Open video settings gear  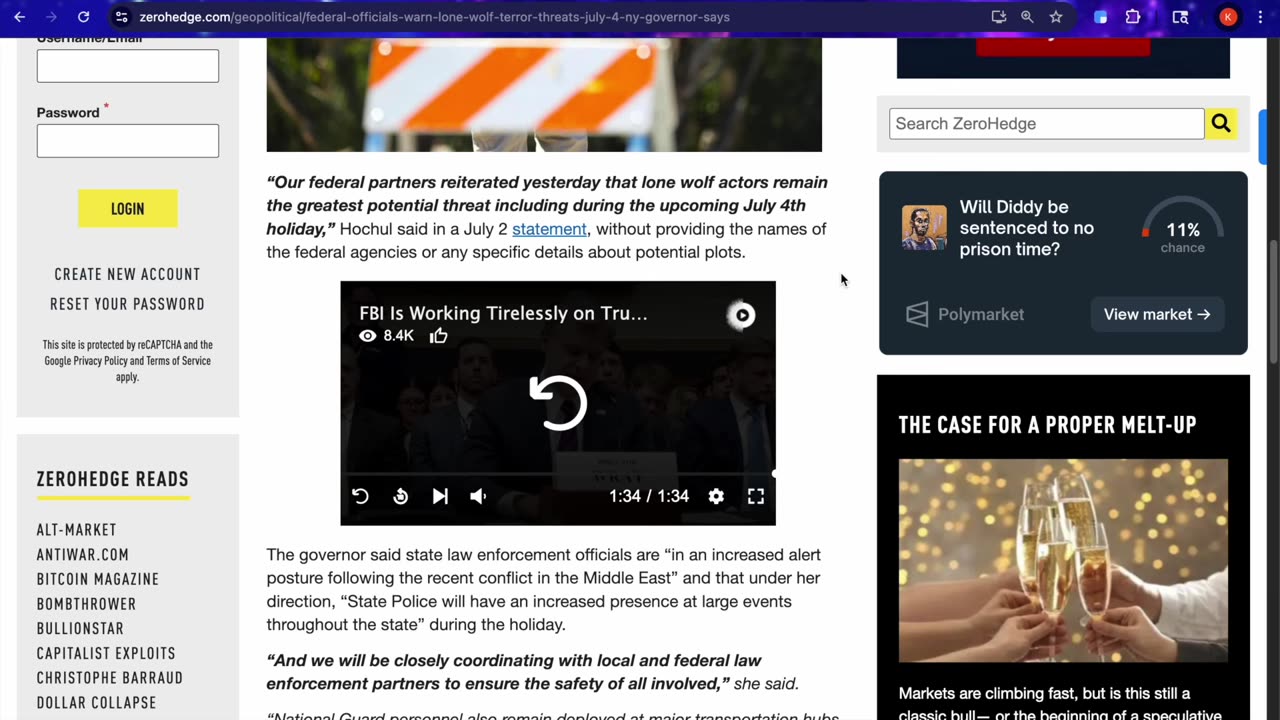click(716, 496)
